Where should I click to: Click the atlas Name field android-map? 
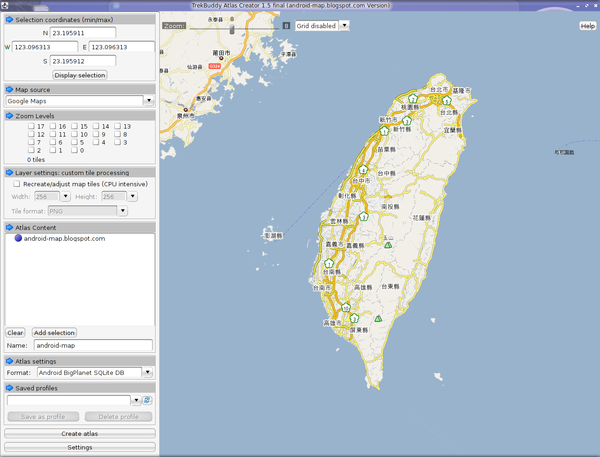pos(93,345)
